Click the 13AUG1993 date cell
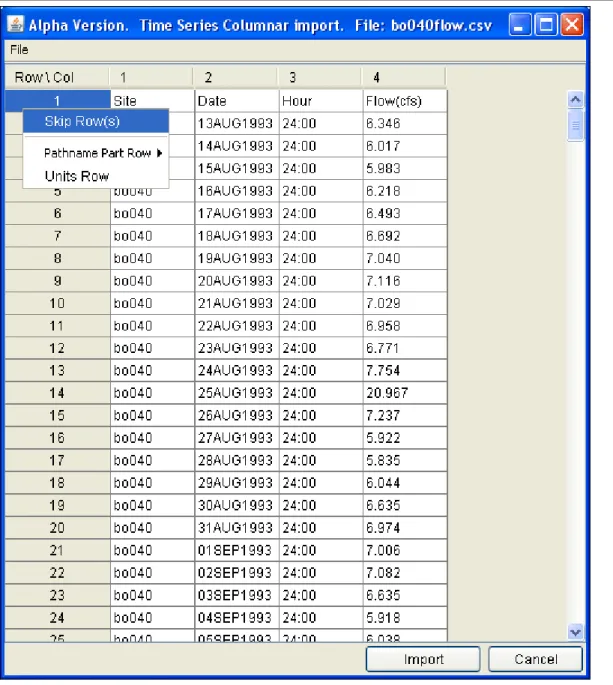This screenshot has height=685, width=613. tap(237, 124)
